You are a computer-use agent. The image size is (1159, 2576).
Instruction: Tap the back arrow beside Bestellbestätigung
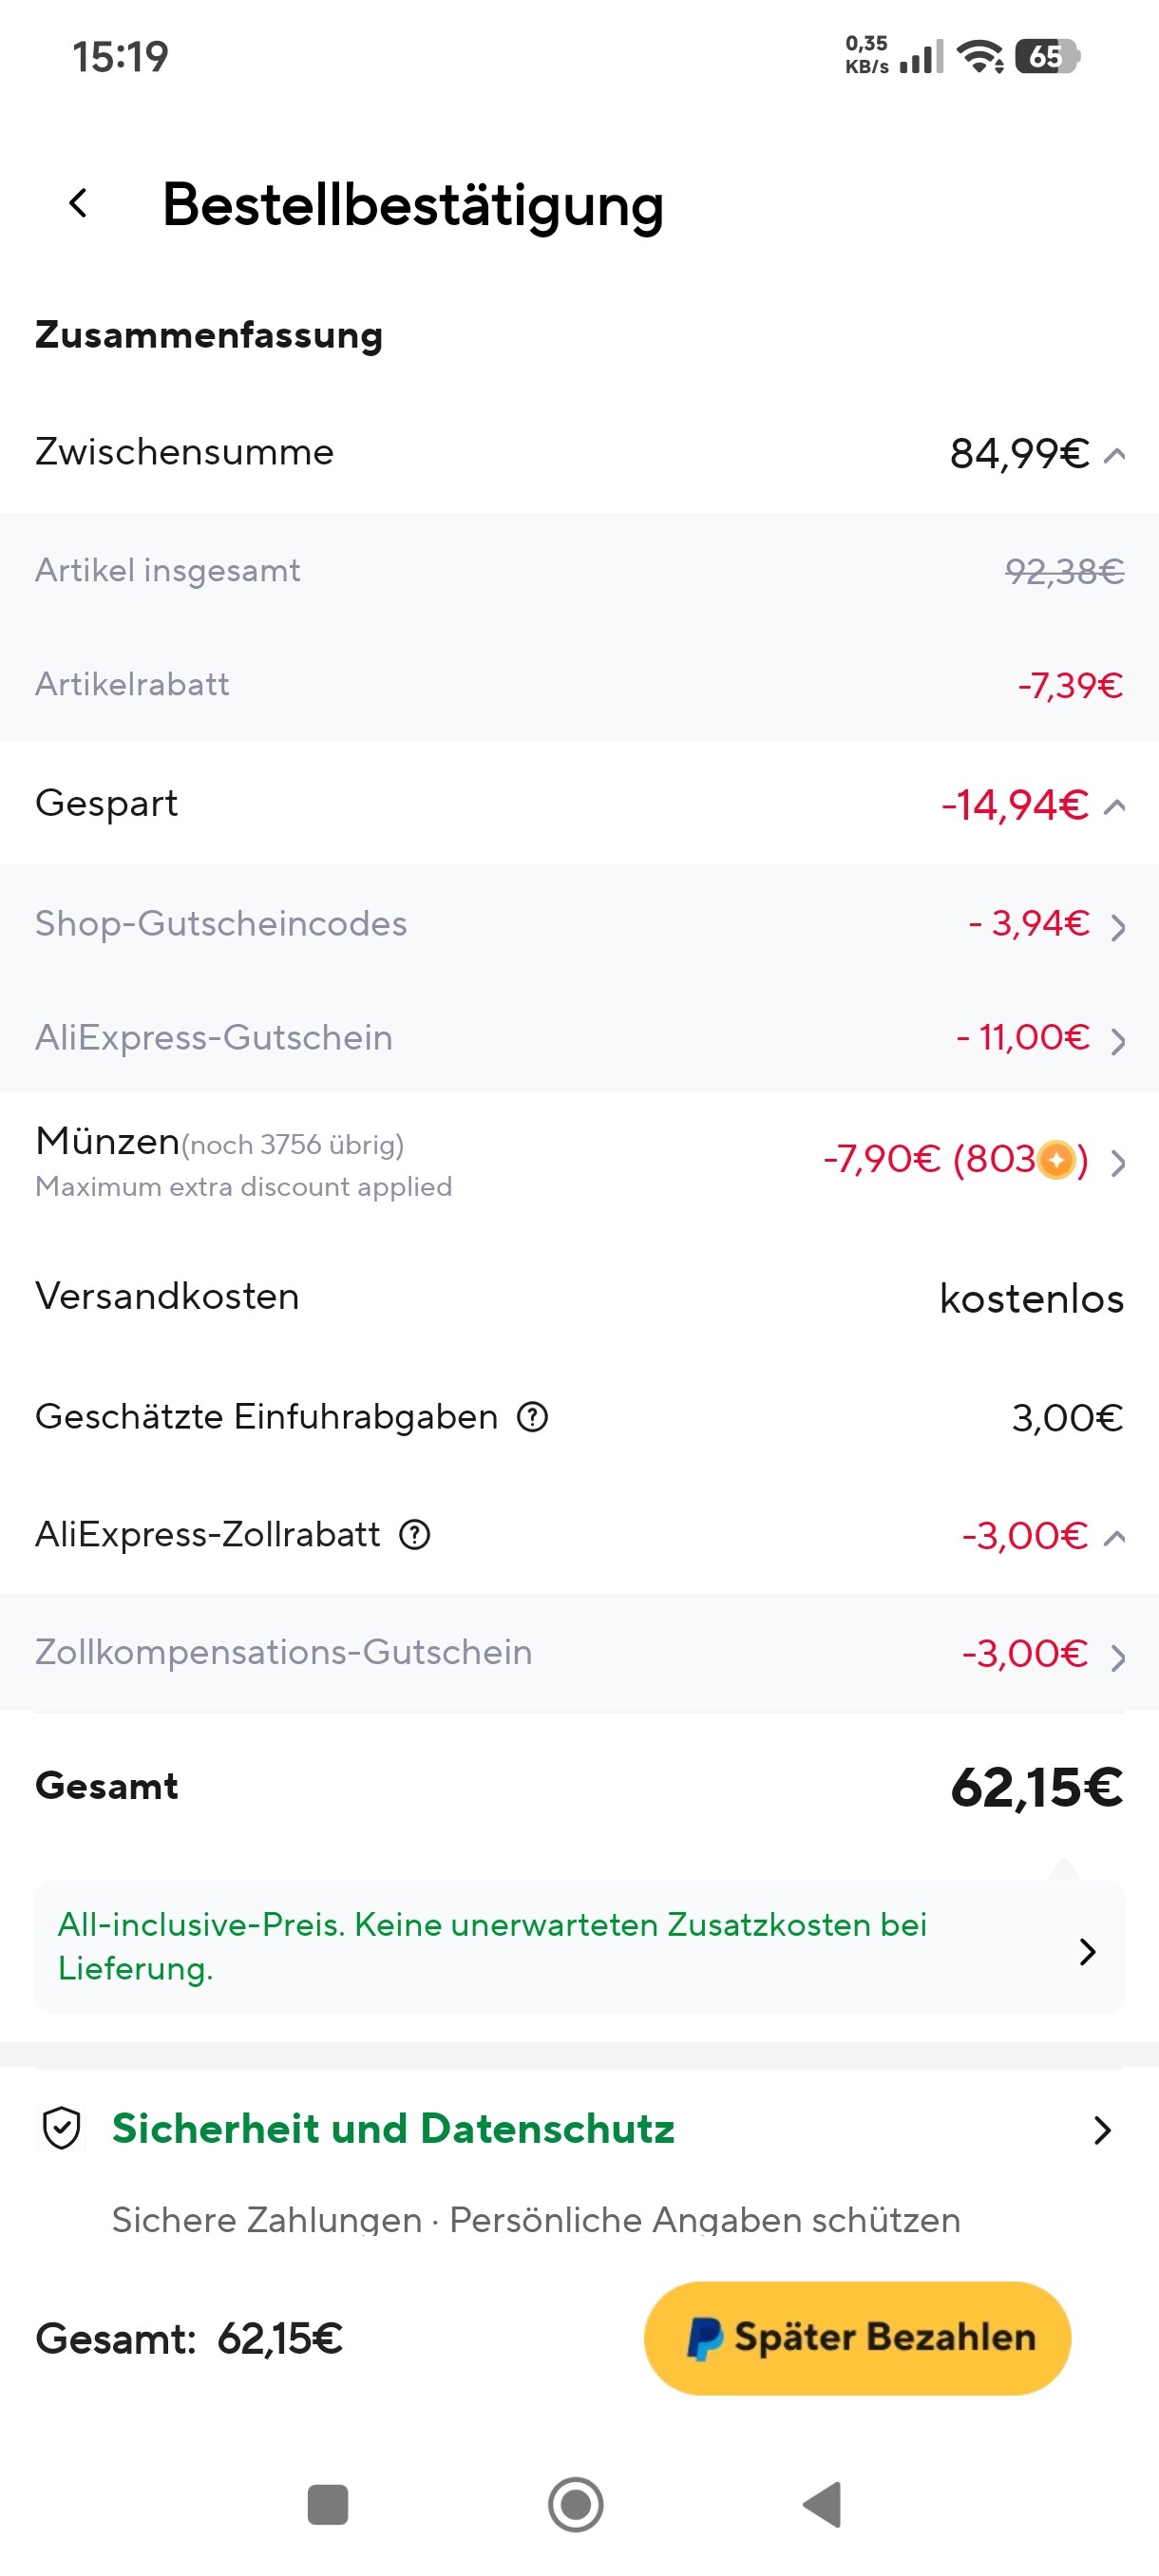78,203
